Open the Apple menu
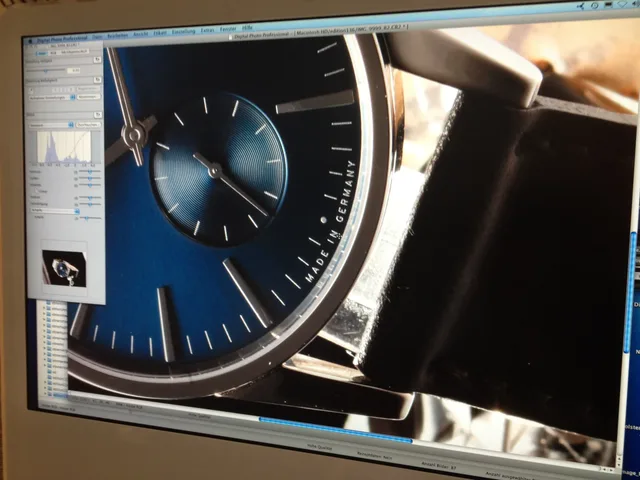The width and height of the screenshot is (640, 480). tap(29, 40)
